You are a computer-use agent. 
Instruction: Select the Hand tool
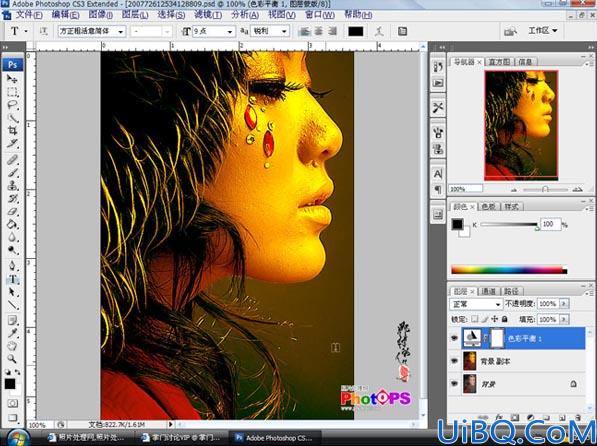tap(13, 346)
